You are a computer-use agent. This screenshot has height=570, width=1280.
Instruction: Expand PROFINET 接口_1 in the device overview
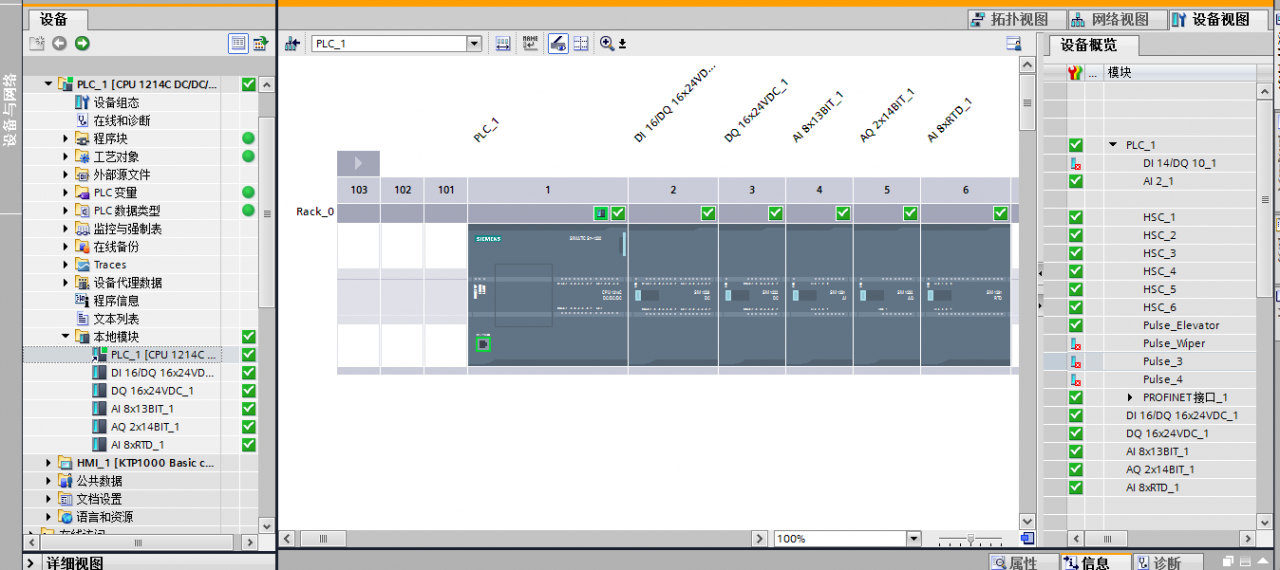[1130, 397]
